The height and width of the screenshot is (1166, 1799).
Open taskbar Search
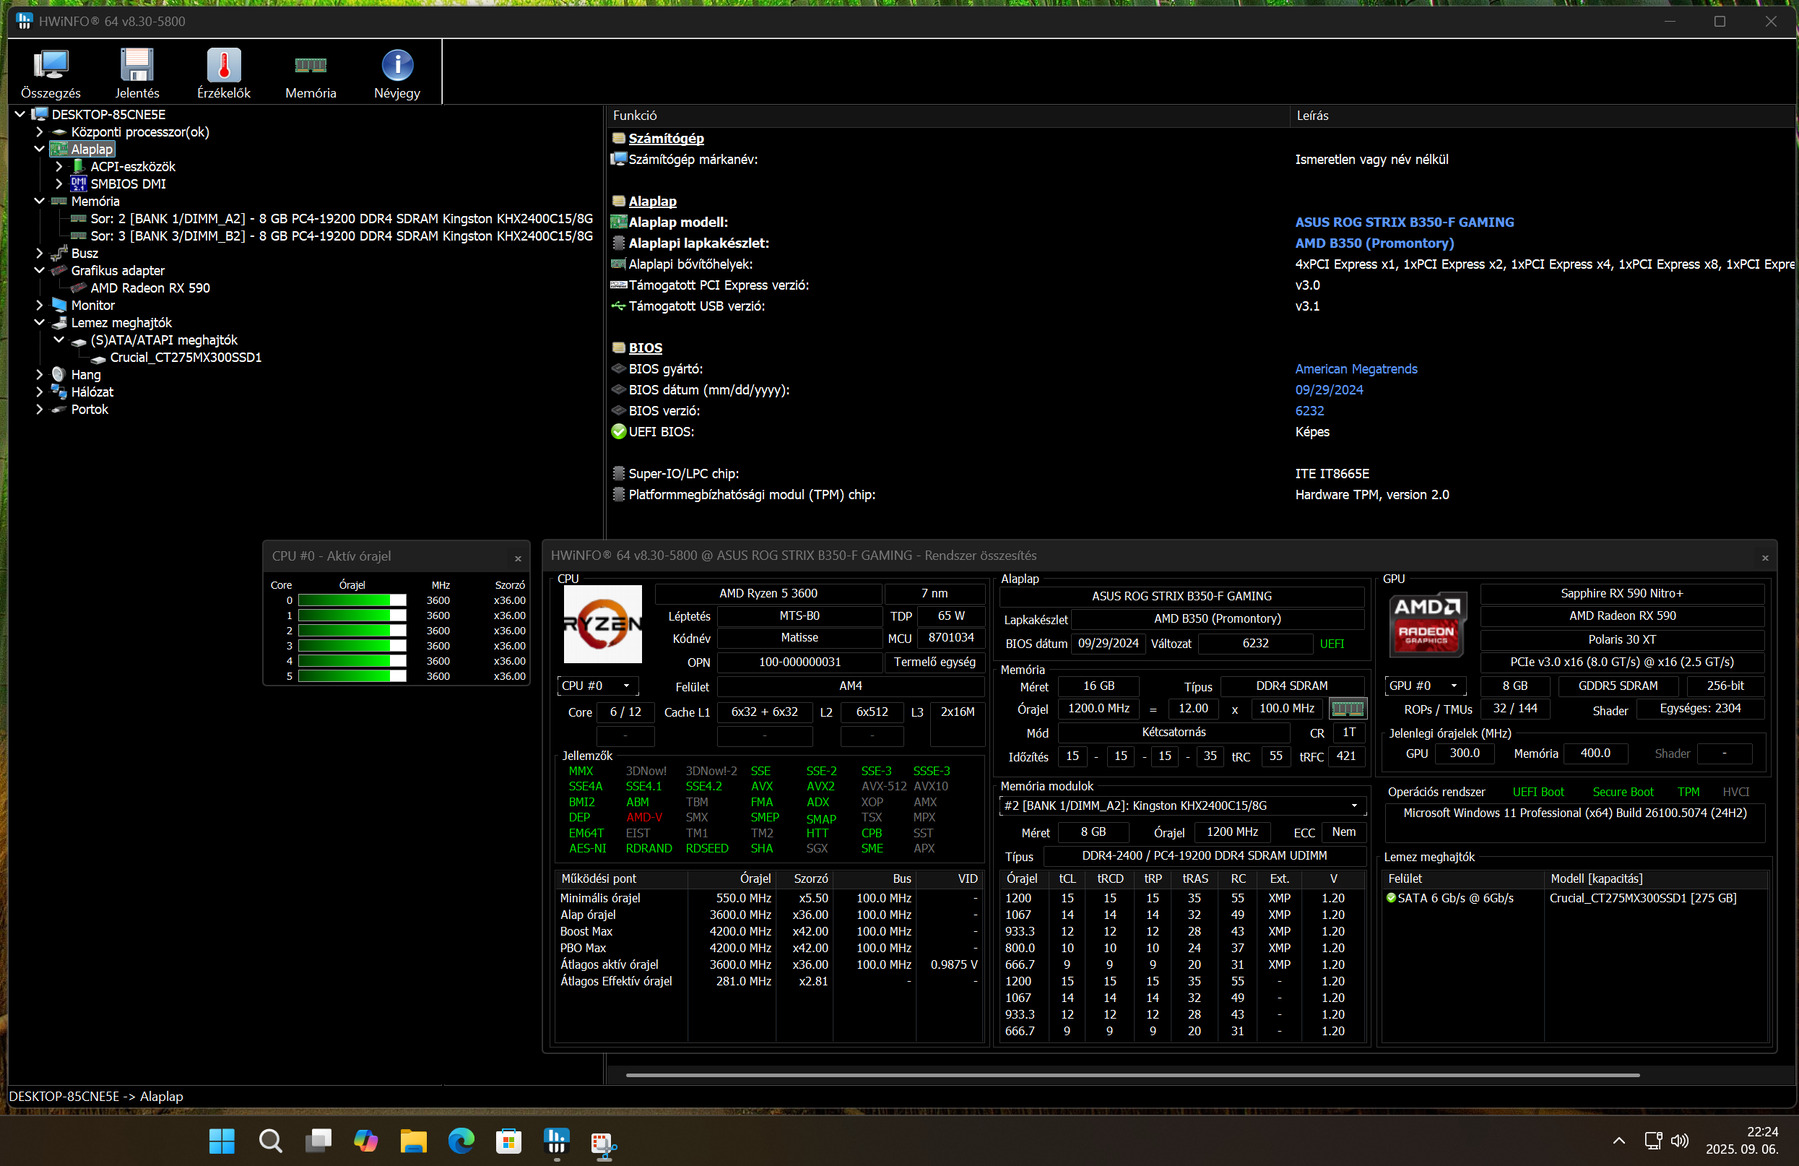pos(270,1140)
